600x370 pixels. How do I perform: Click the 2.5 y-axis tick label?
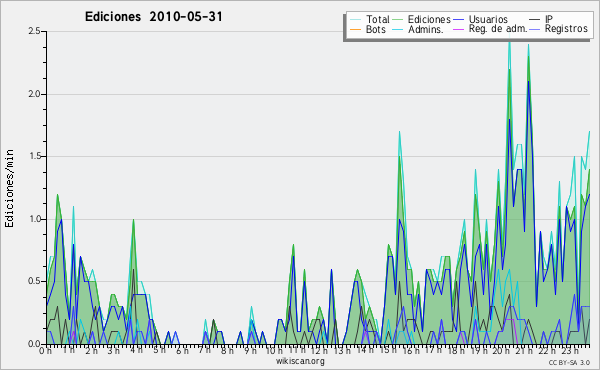[34, 31]
